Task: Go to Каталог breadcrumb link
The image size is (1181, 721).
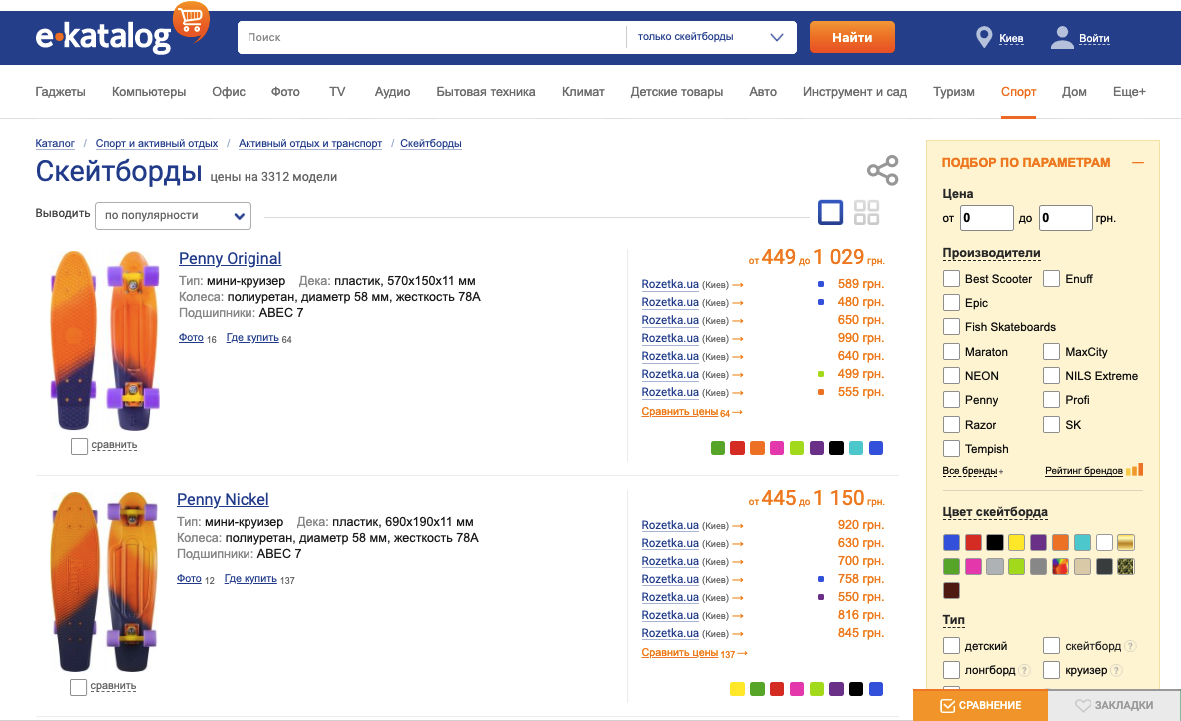Action: [x=55, y=143]
